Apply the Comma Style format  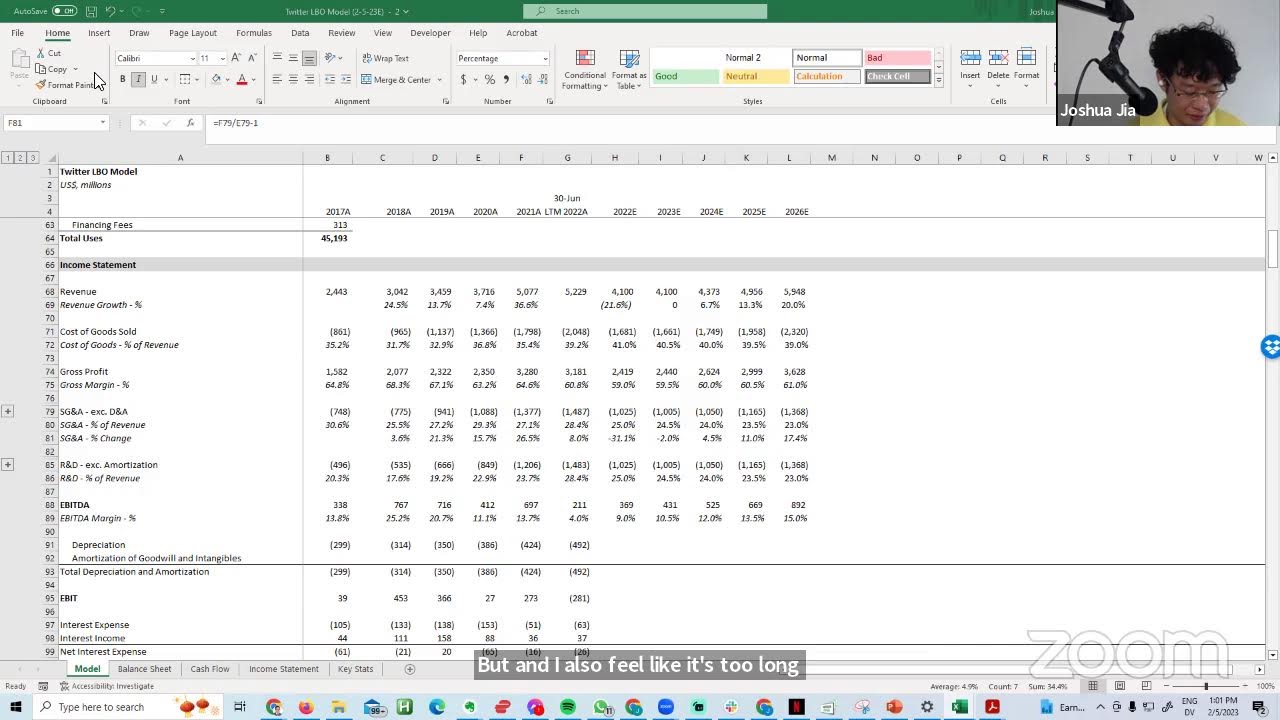point(505,79)
